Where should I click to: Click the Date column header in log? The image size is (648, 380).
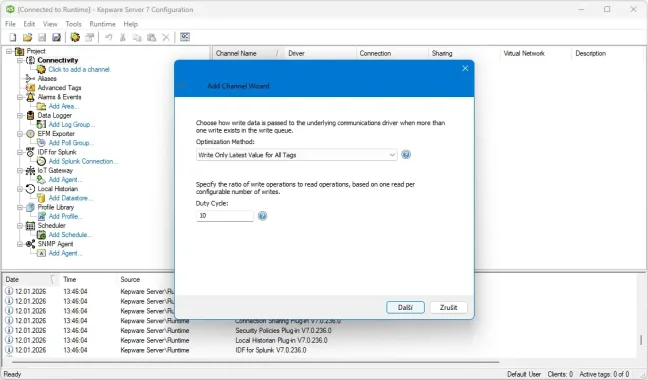point(31,280)
